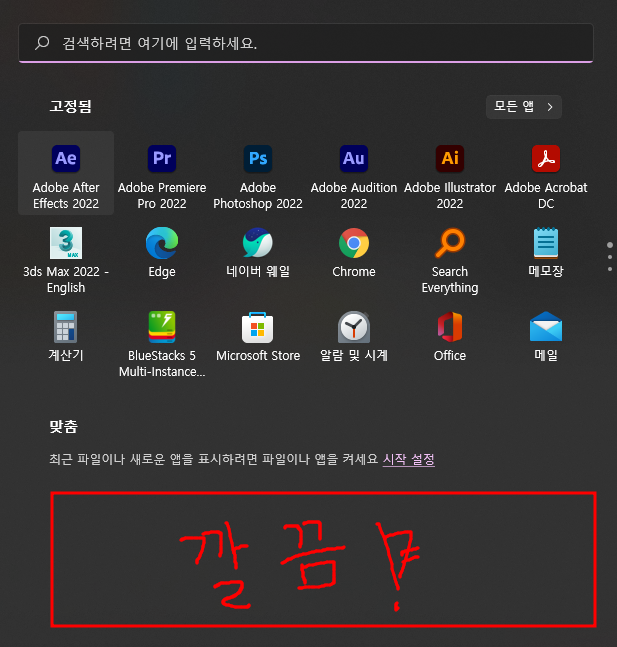Click the 맞춤 section heading
Viewport: 617px width, 647px height.
[x=63, y=426]
